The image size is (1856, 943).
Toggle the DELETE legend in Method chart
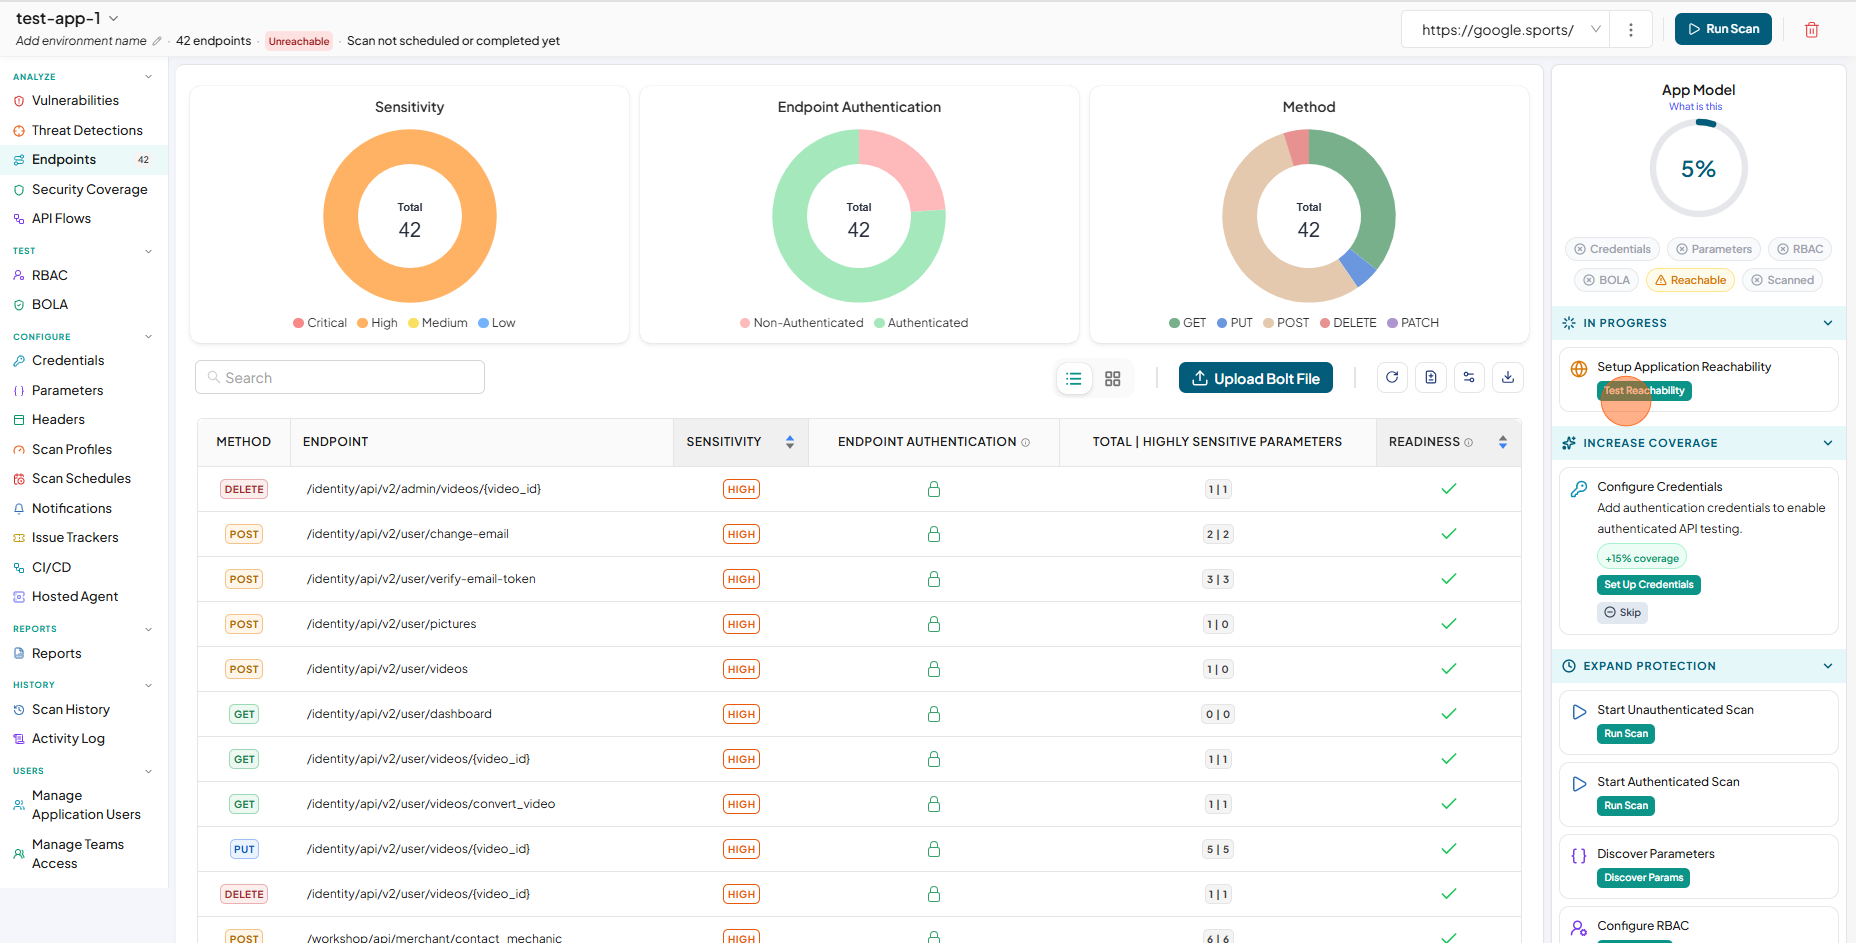pyautogui.click(x=1348, y=323)
